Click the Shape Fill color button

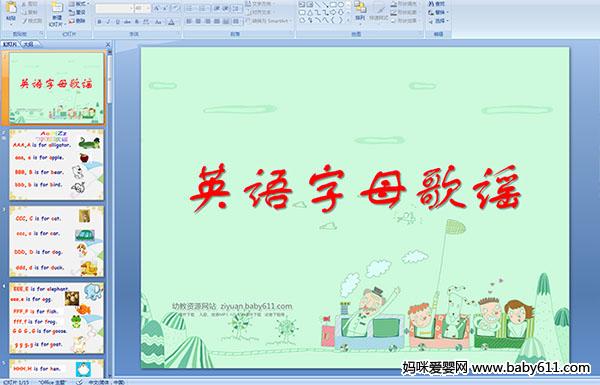tap(405, 4)
